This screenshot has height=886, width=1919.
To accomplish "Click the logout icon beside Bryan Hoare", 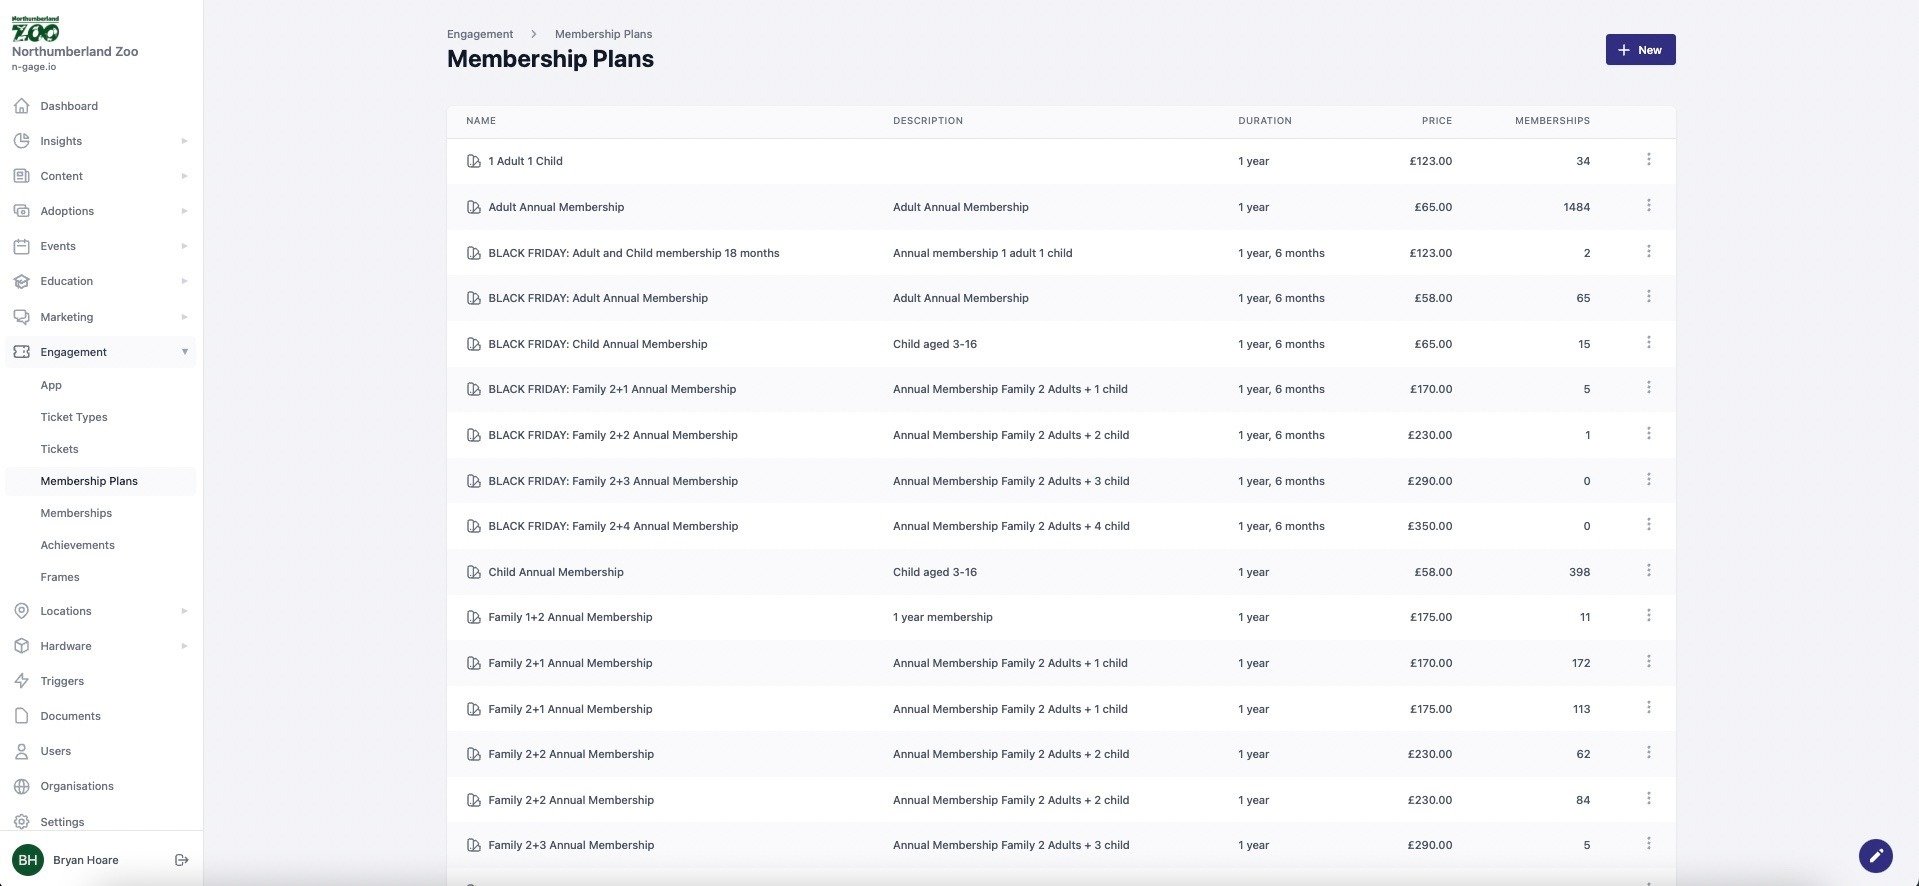I will (182, 860).
